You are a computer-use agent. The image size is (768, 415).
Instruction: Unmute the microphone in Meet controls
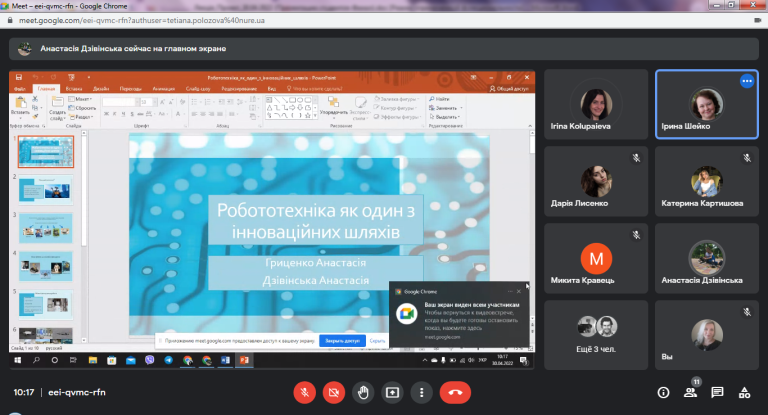pyautogui.click(x=304, y=392)
